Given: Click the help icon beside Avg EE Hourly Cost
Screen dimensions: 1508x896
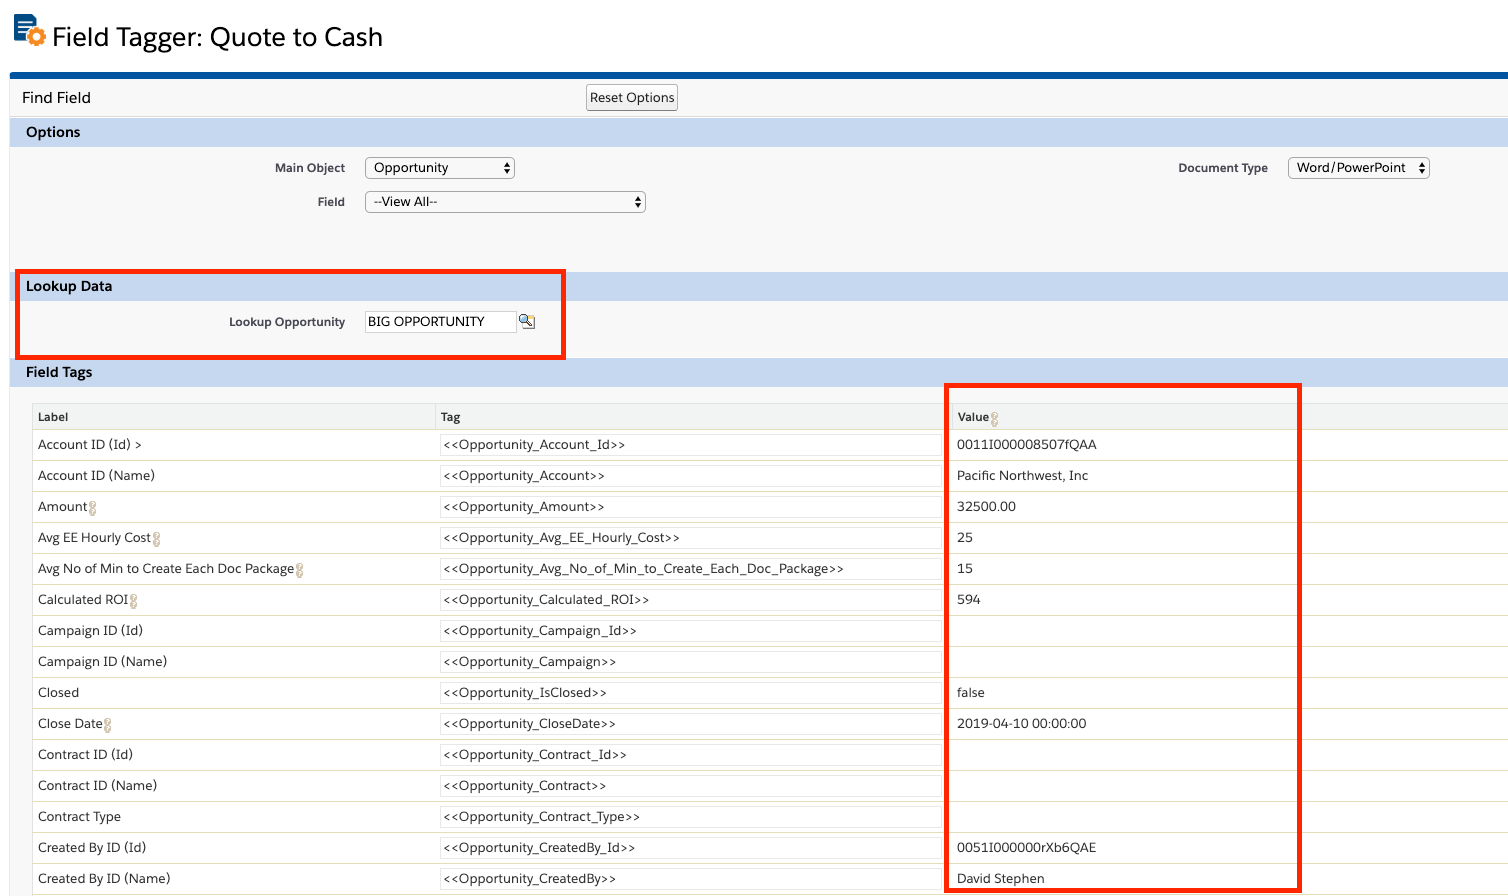Looking at the screenshot, I should coord(157,539).
